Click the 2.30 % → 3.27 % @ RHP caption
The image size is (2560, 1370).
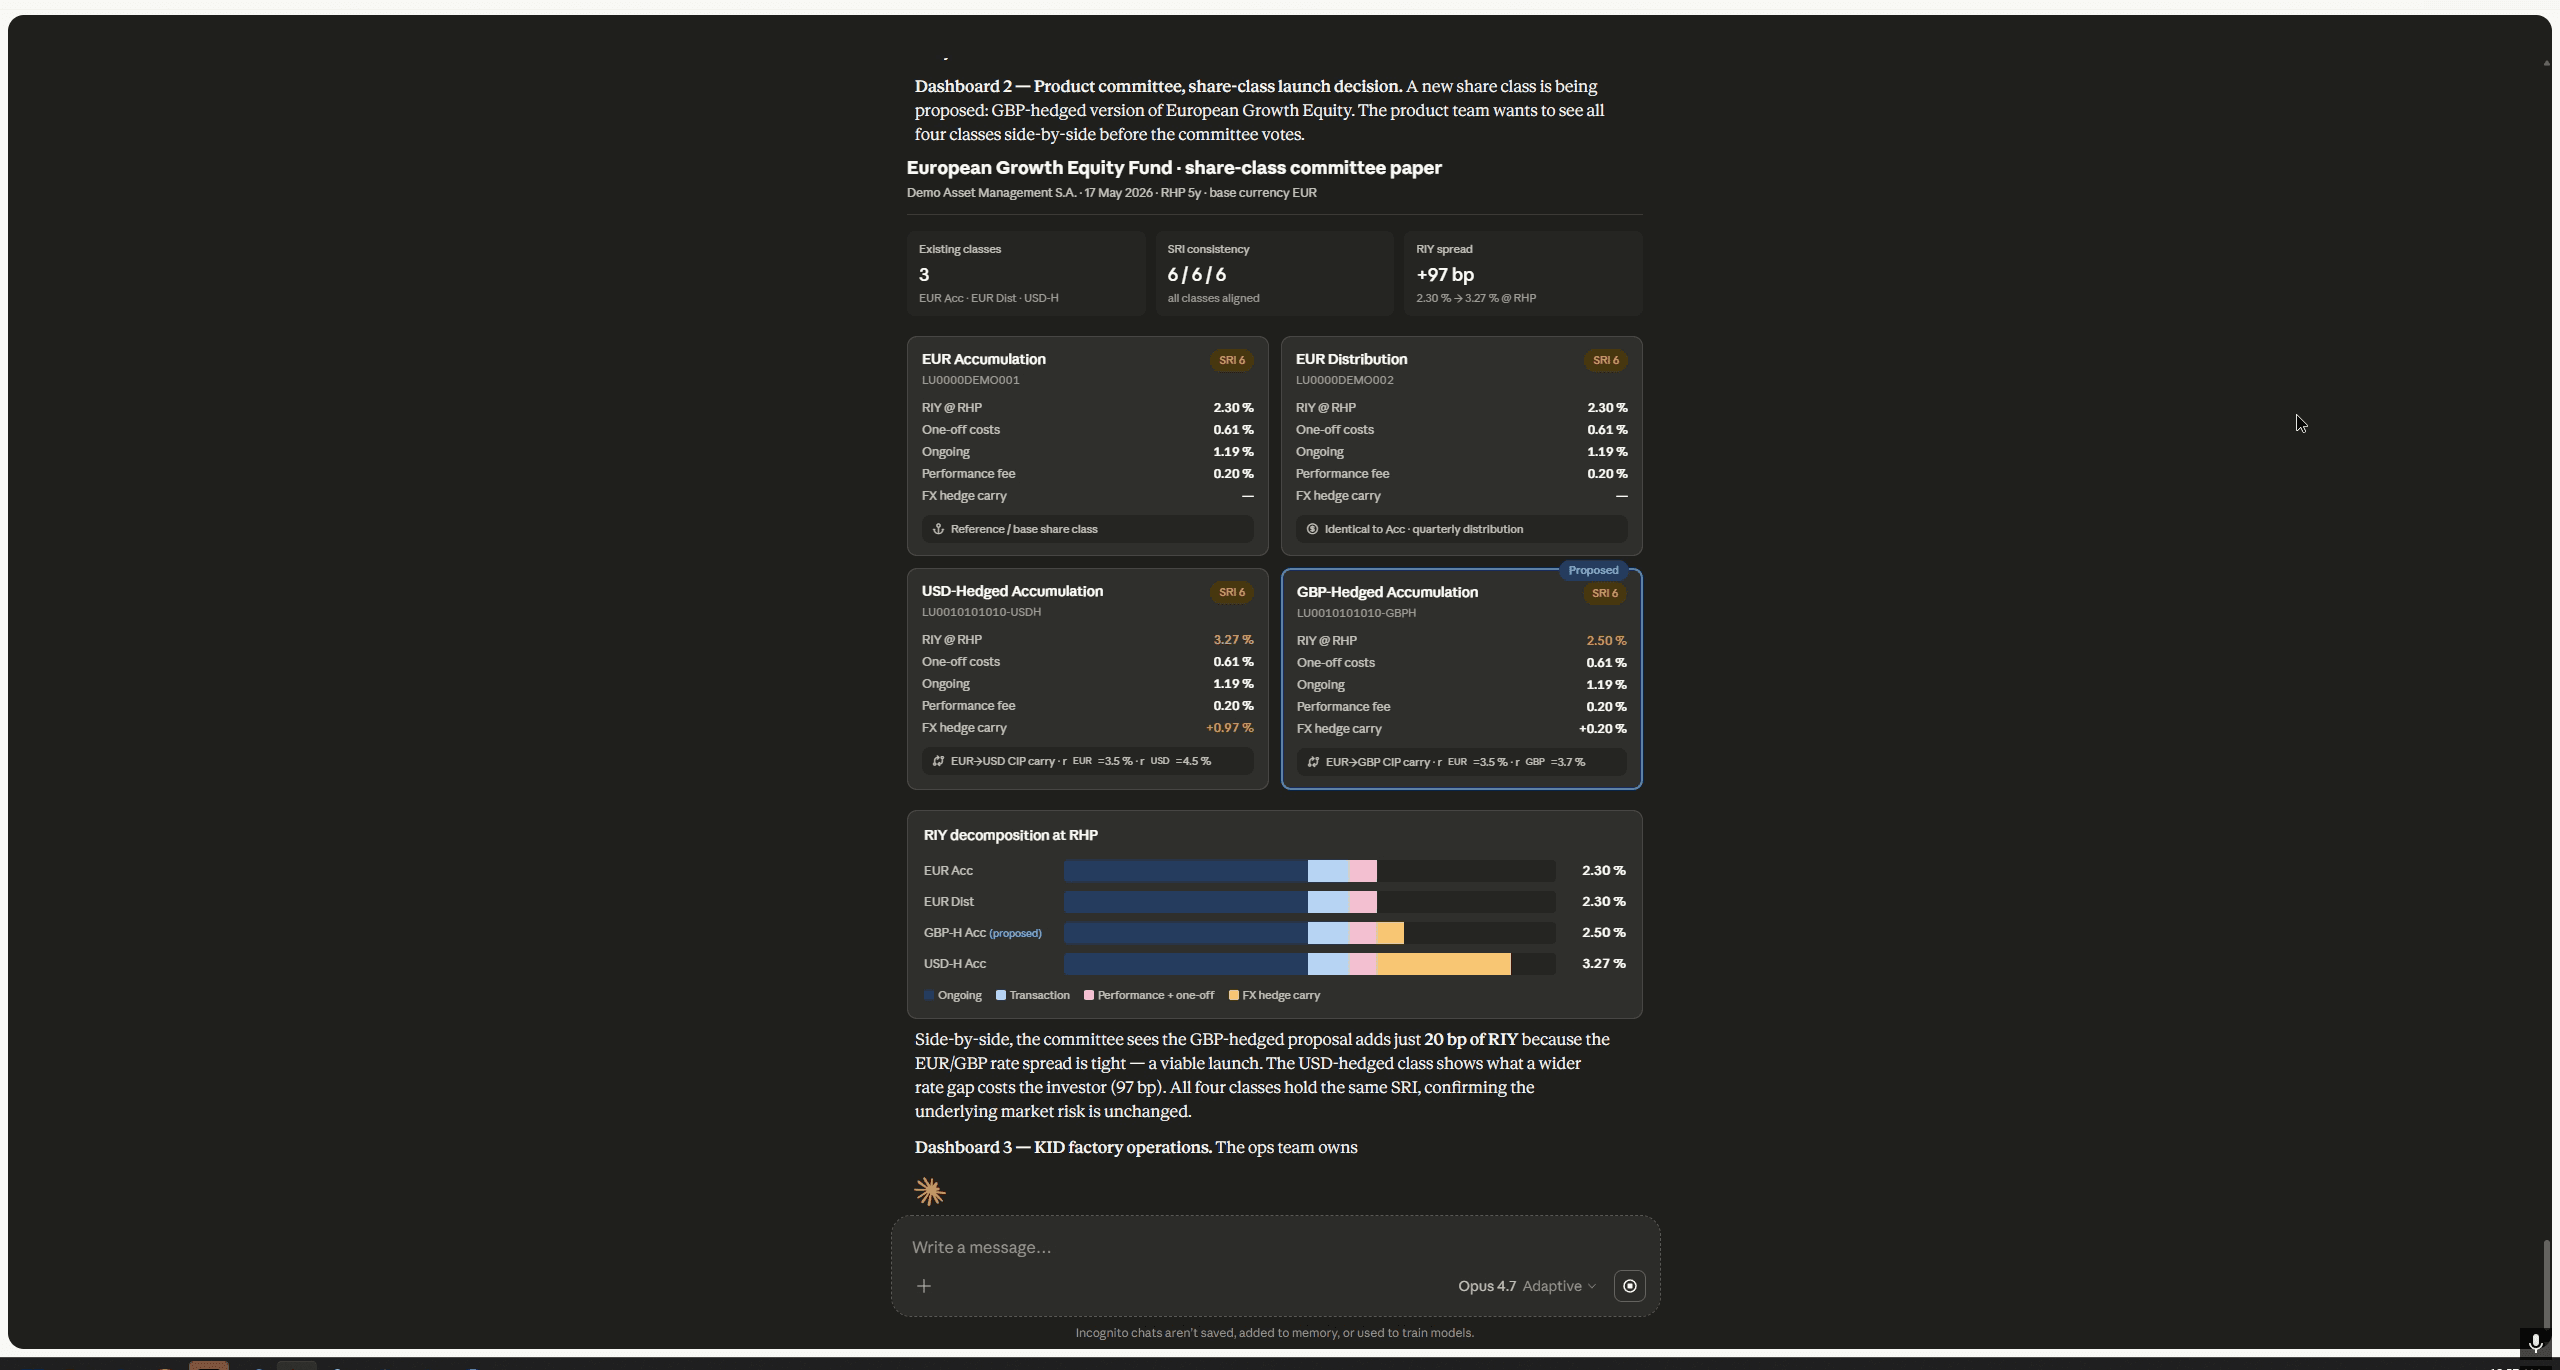coord(1476,298)
